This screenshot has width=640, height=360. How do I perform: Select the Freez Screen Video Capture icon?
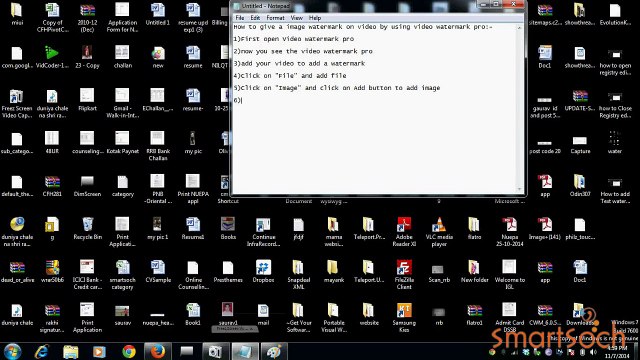point(17,104)
